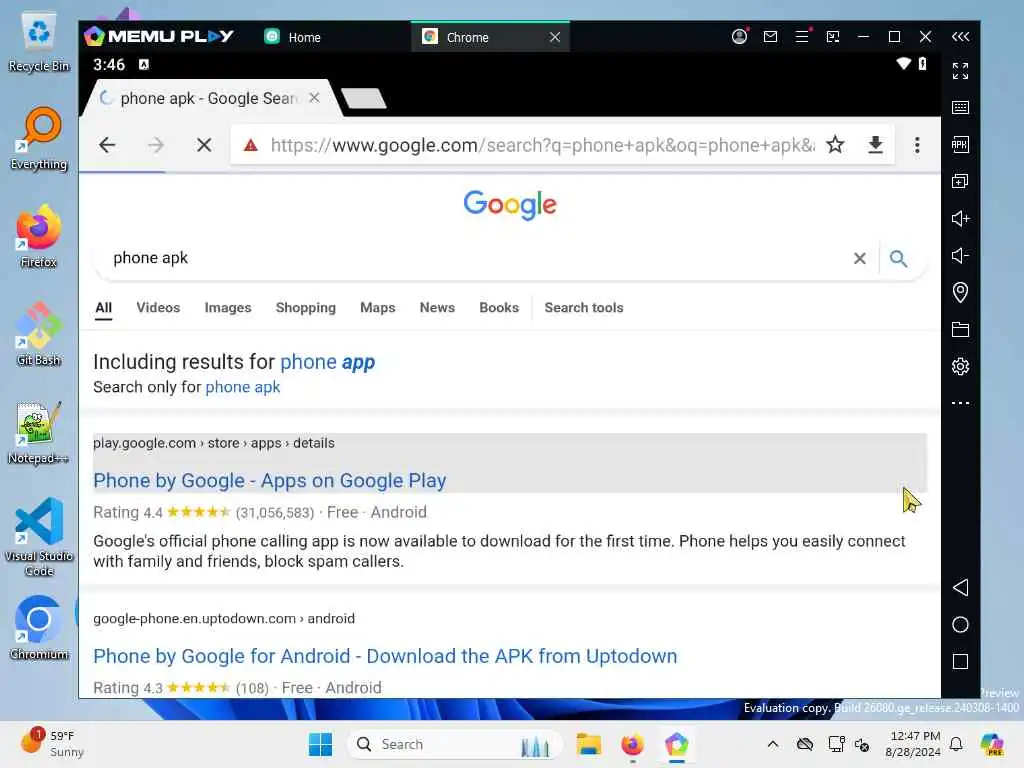Open the MEmu mail messages icon

click(x=771, y=37)
